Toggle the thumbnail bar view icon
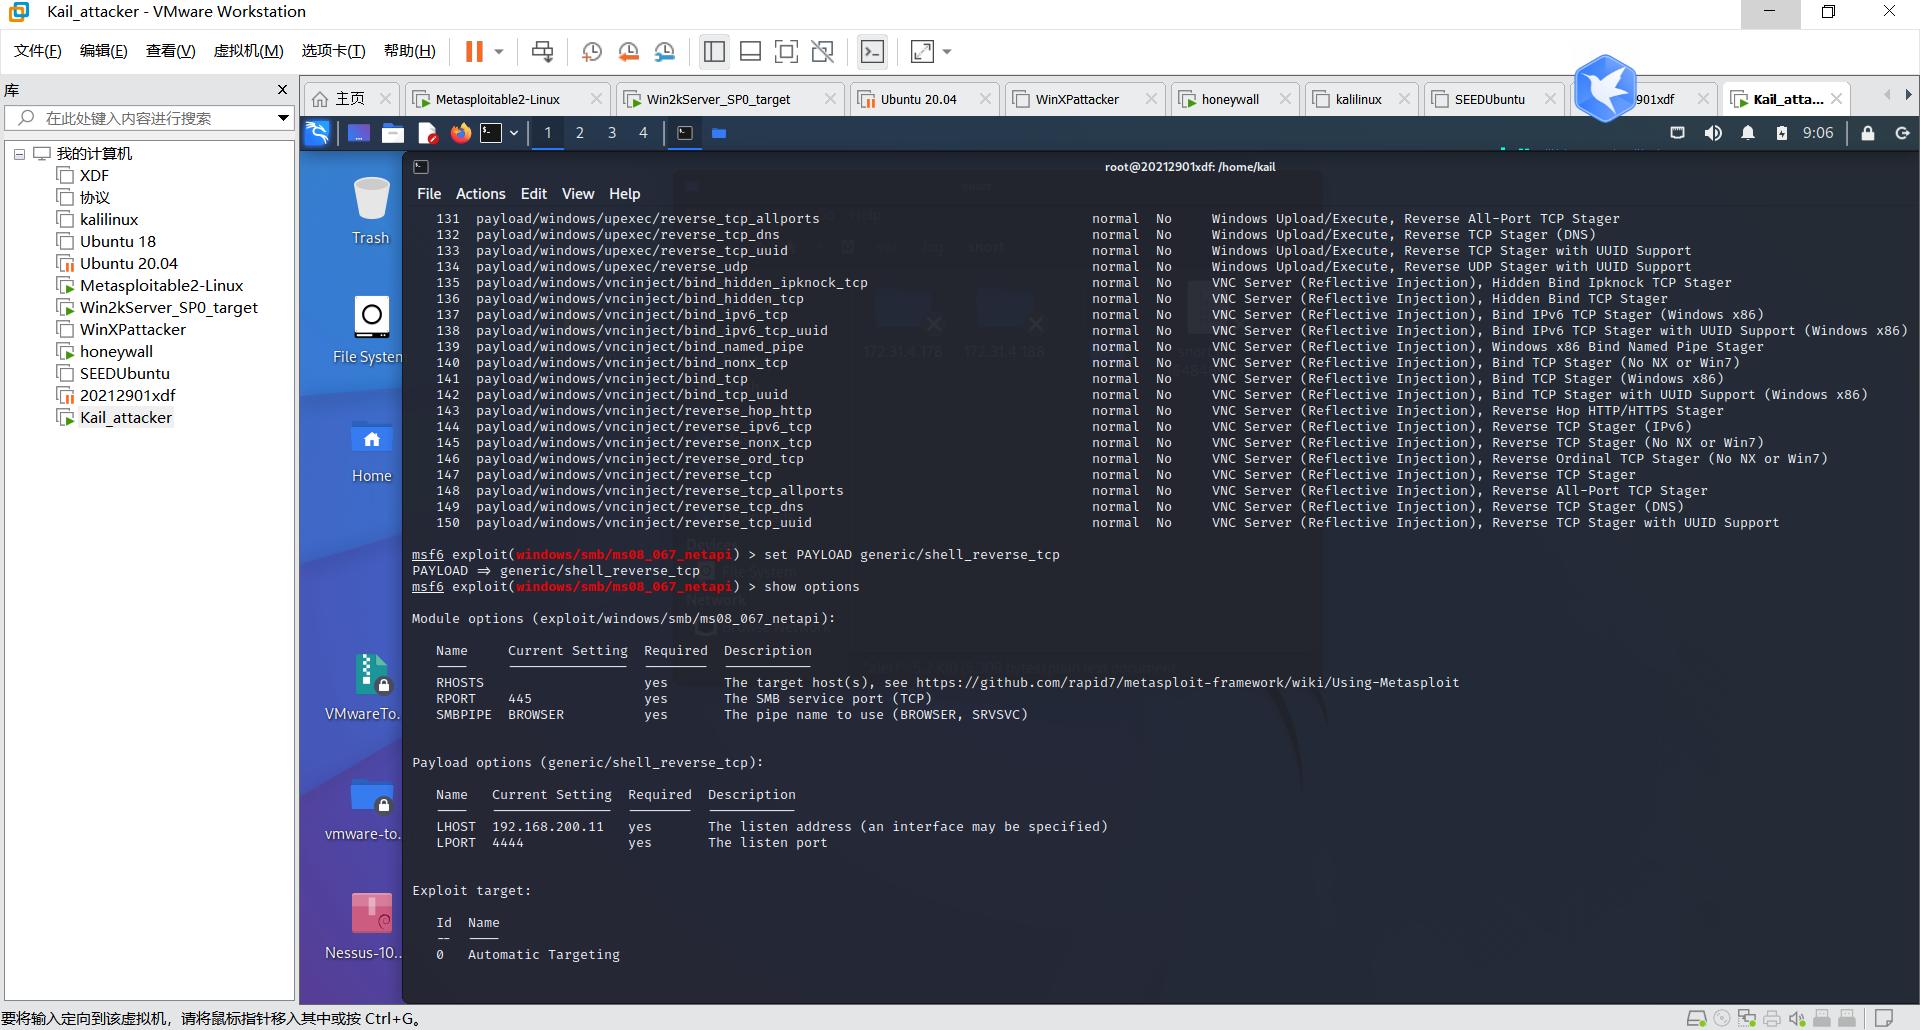Image resolution: width=1920 pixels, height=1030 pixels. (x=750, y=51)
